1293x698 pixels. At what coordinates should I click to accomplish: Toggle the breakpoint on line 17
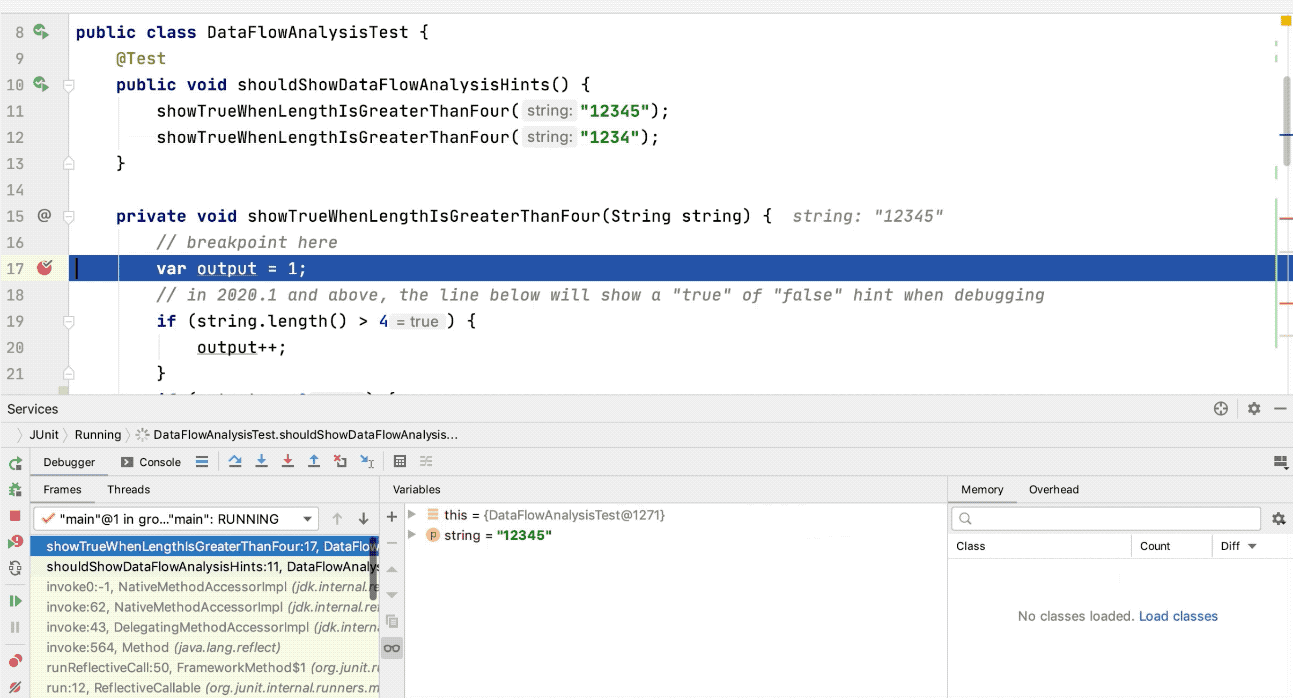(x=44, y=268)
